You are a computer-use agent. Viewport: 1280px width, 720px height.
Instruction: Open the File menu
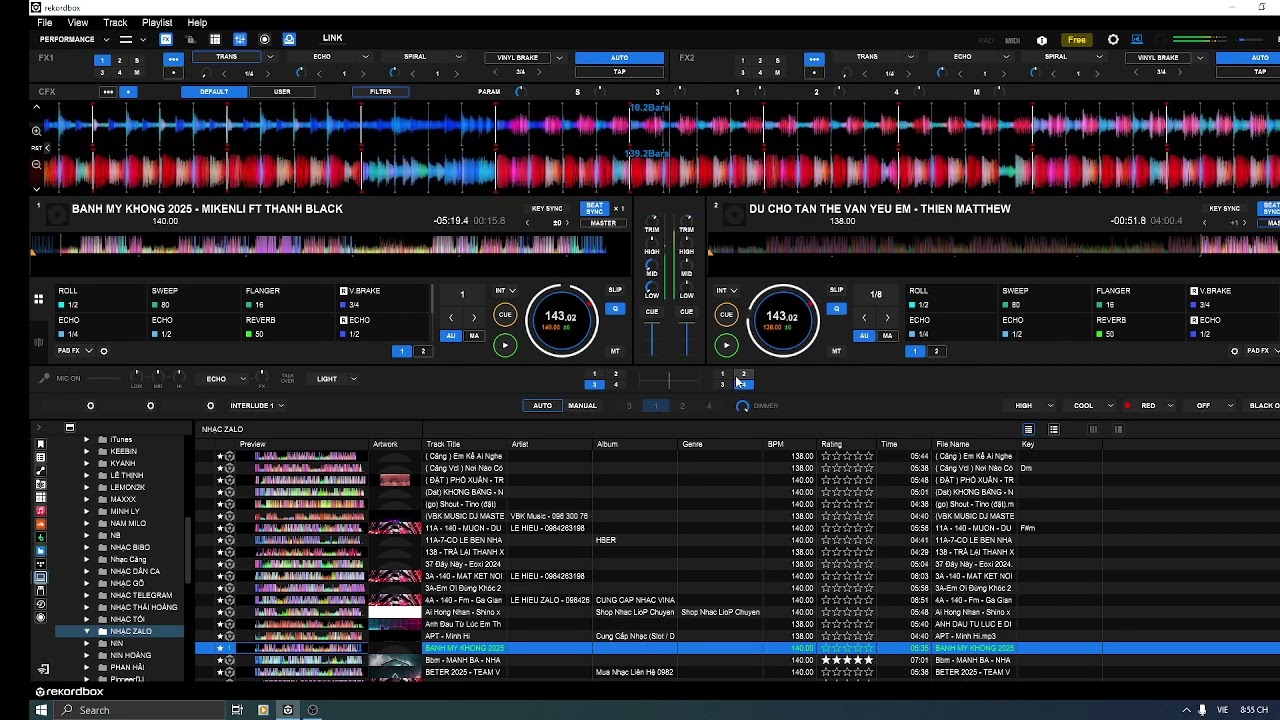point(45,23)
